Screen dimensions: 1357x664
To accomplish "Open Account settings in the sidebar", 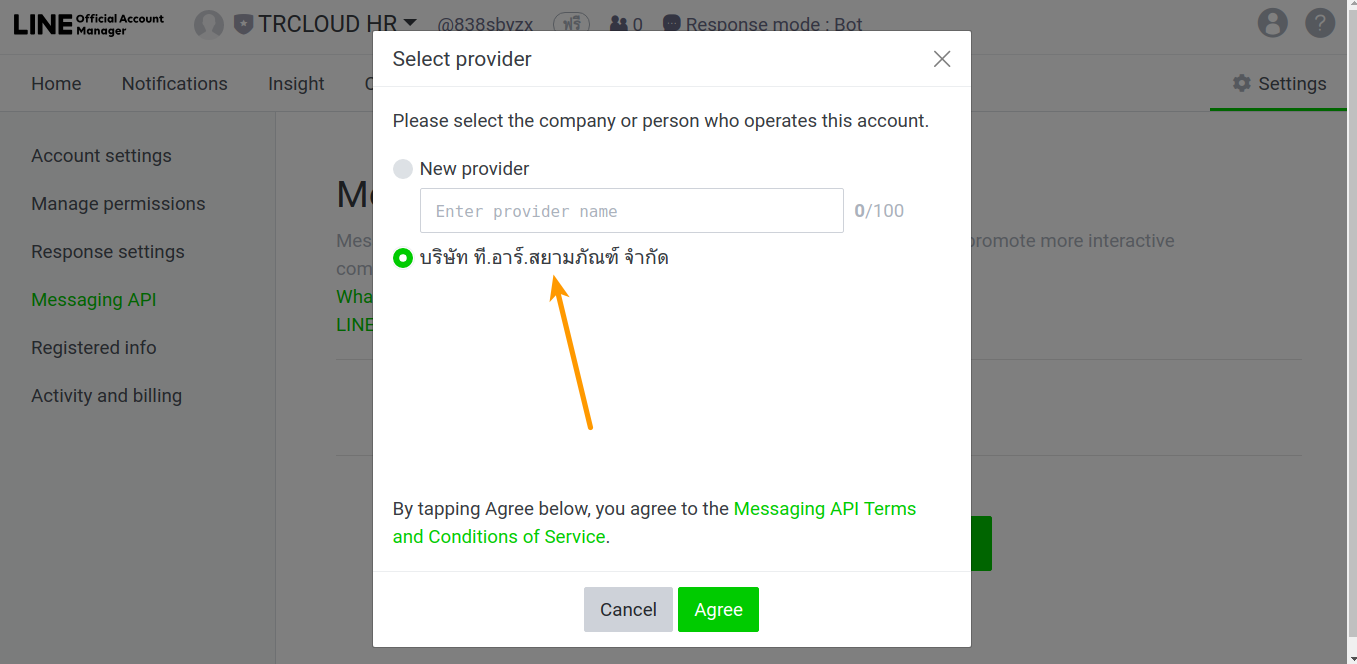I will coord(101,156).
